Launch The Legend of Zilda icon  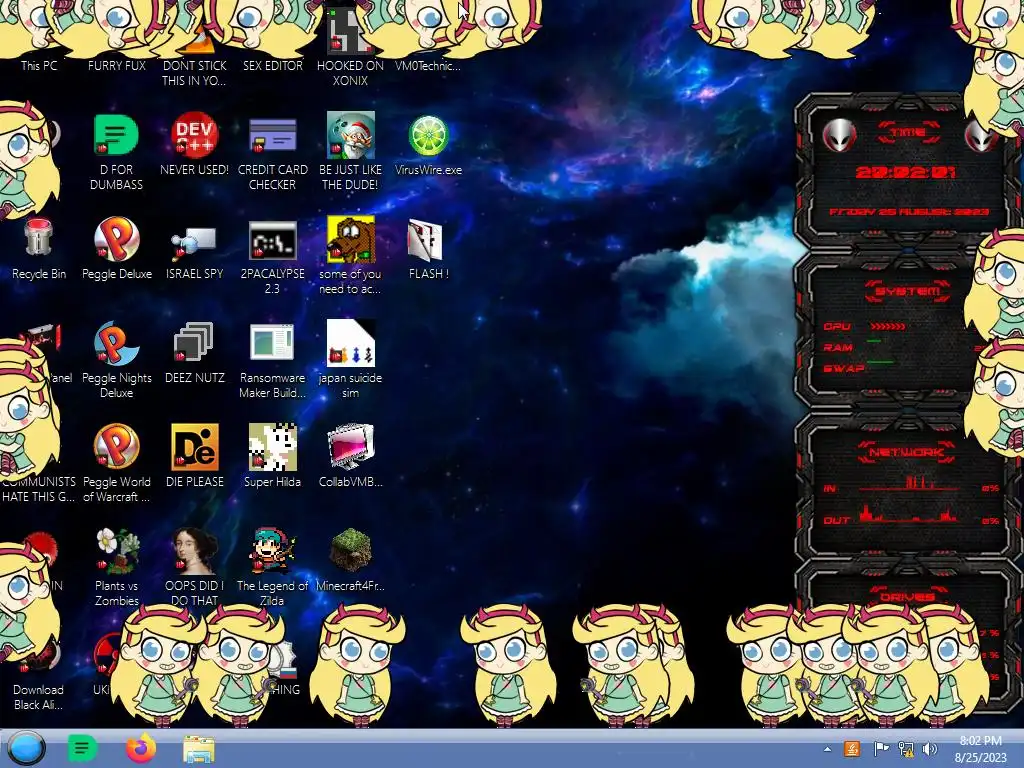272,551
